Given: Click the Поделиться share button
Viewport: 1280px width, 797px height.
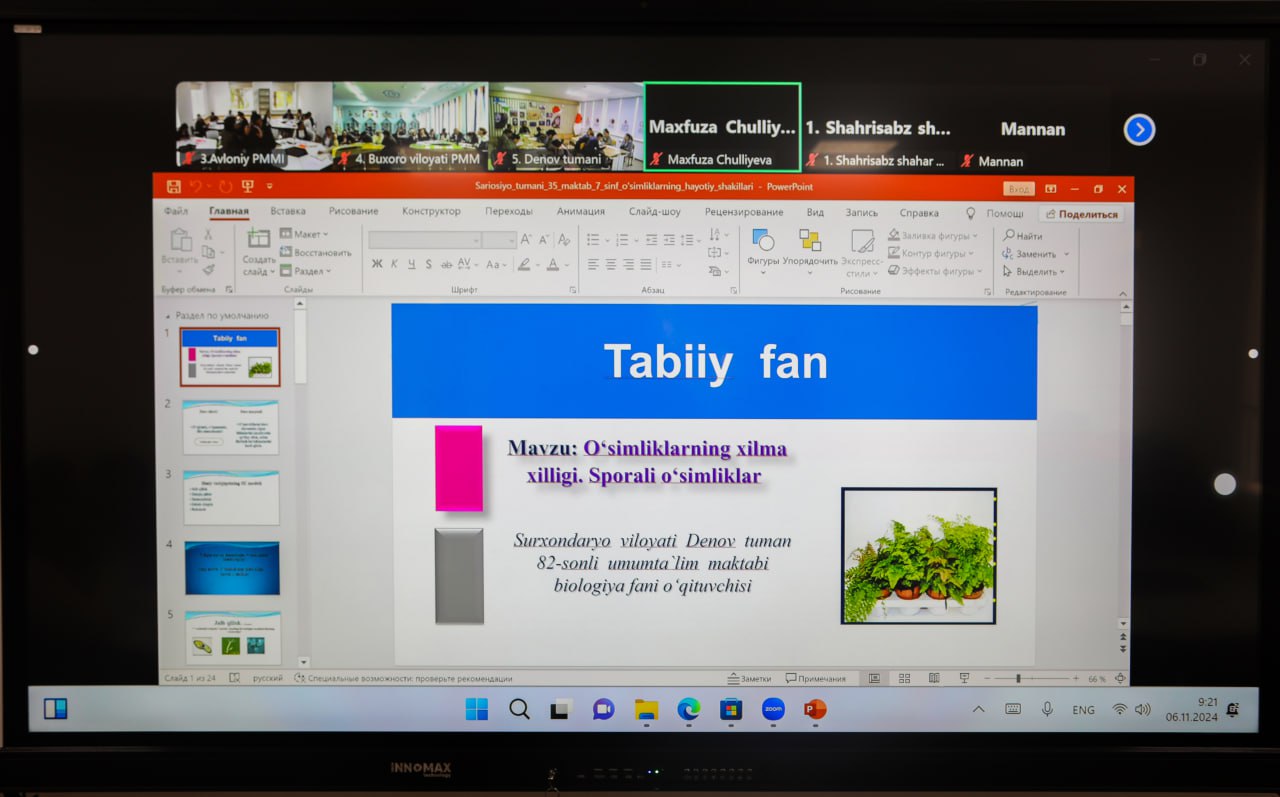Looking at the screenshot, I should [x=1080, y=214].
